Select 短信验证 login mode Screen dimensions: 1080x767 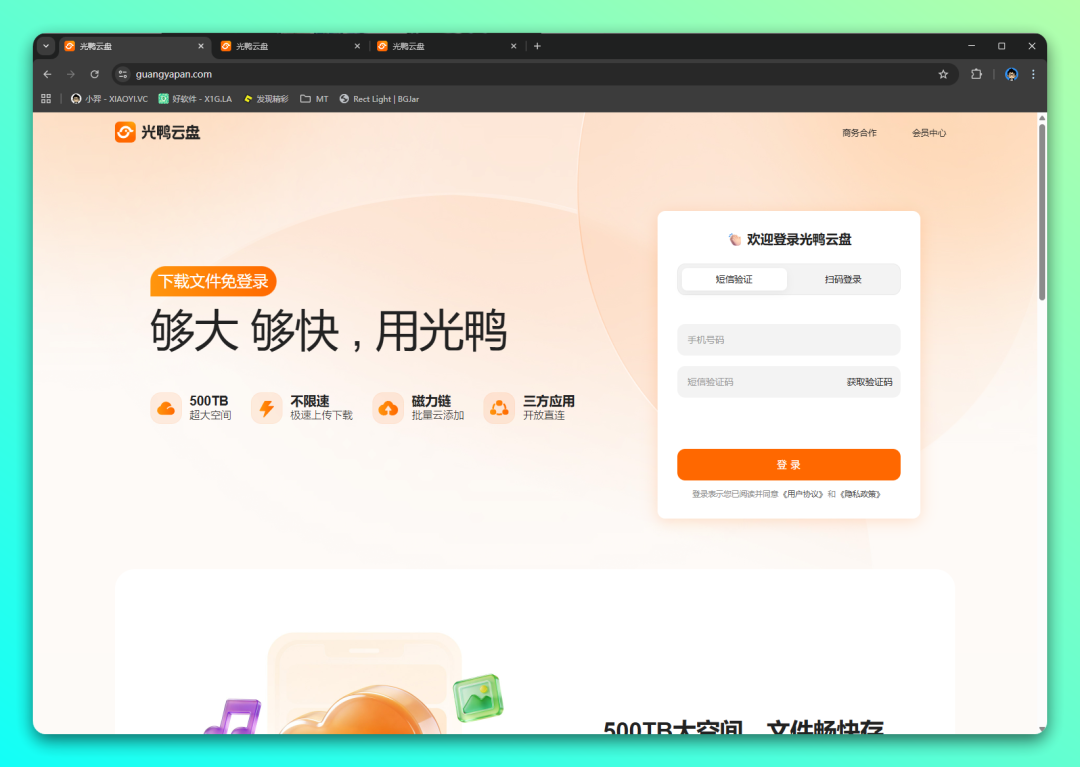(734, 280)
